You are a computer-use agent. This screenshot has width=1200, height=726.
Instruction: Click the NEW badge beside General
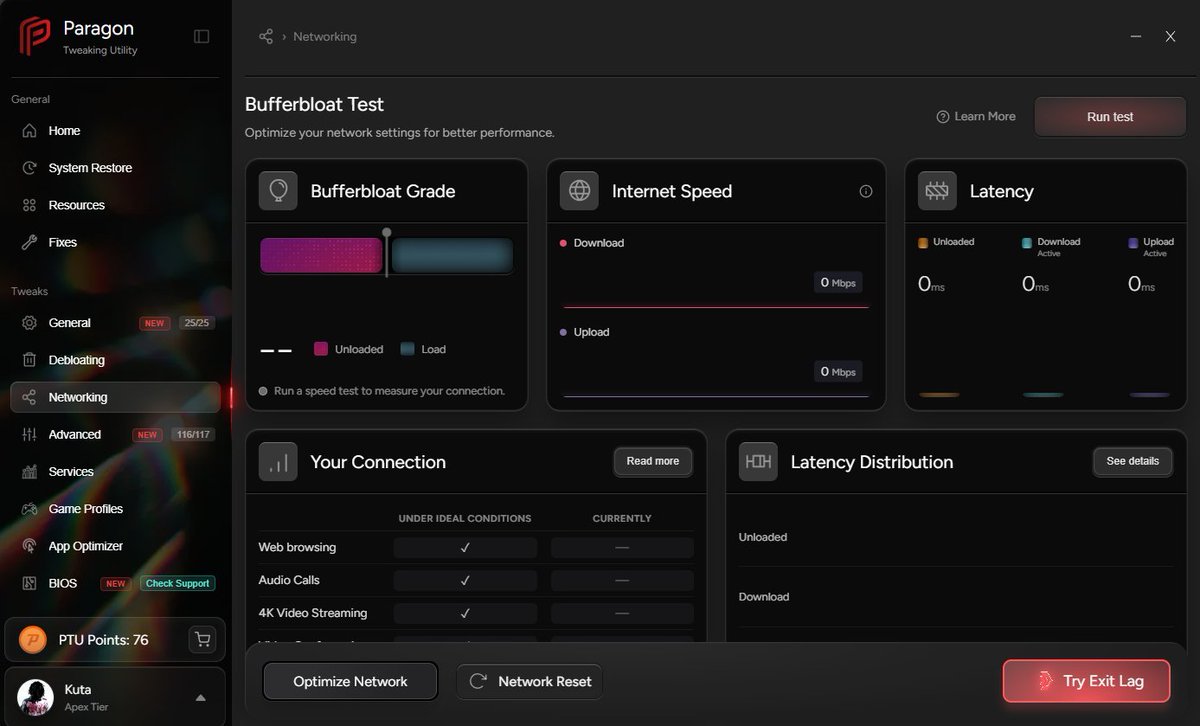pyautogui.click(x=155, y=323)
